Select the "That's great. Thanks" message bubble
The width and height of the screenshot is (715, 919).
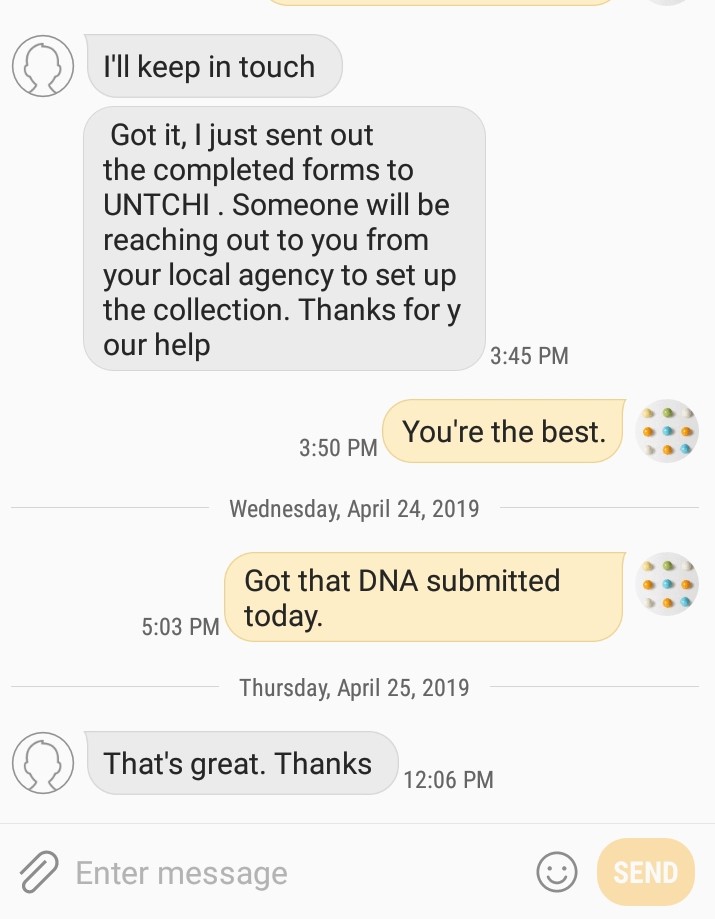[x=240, y=764]
